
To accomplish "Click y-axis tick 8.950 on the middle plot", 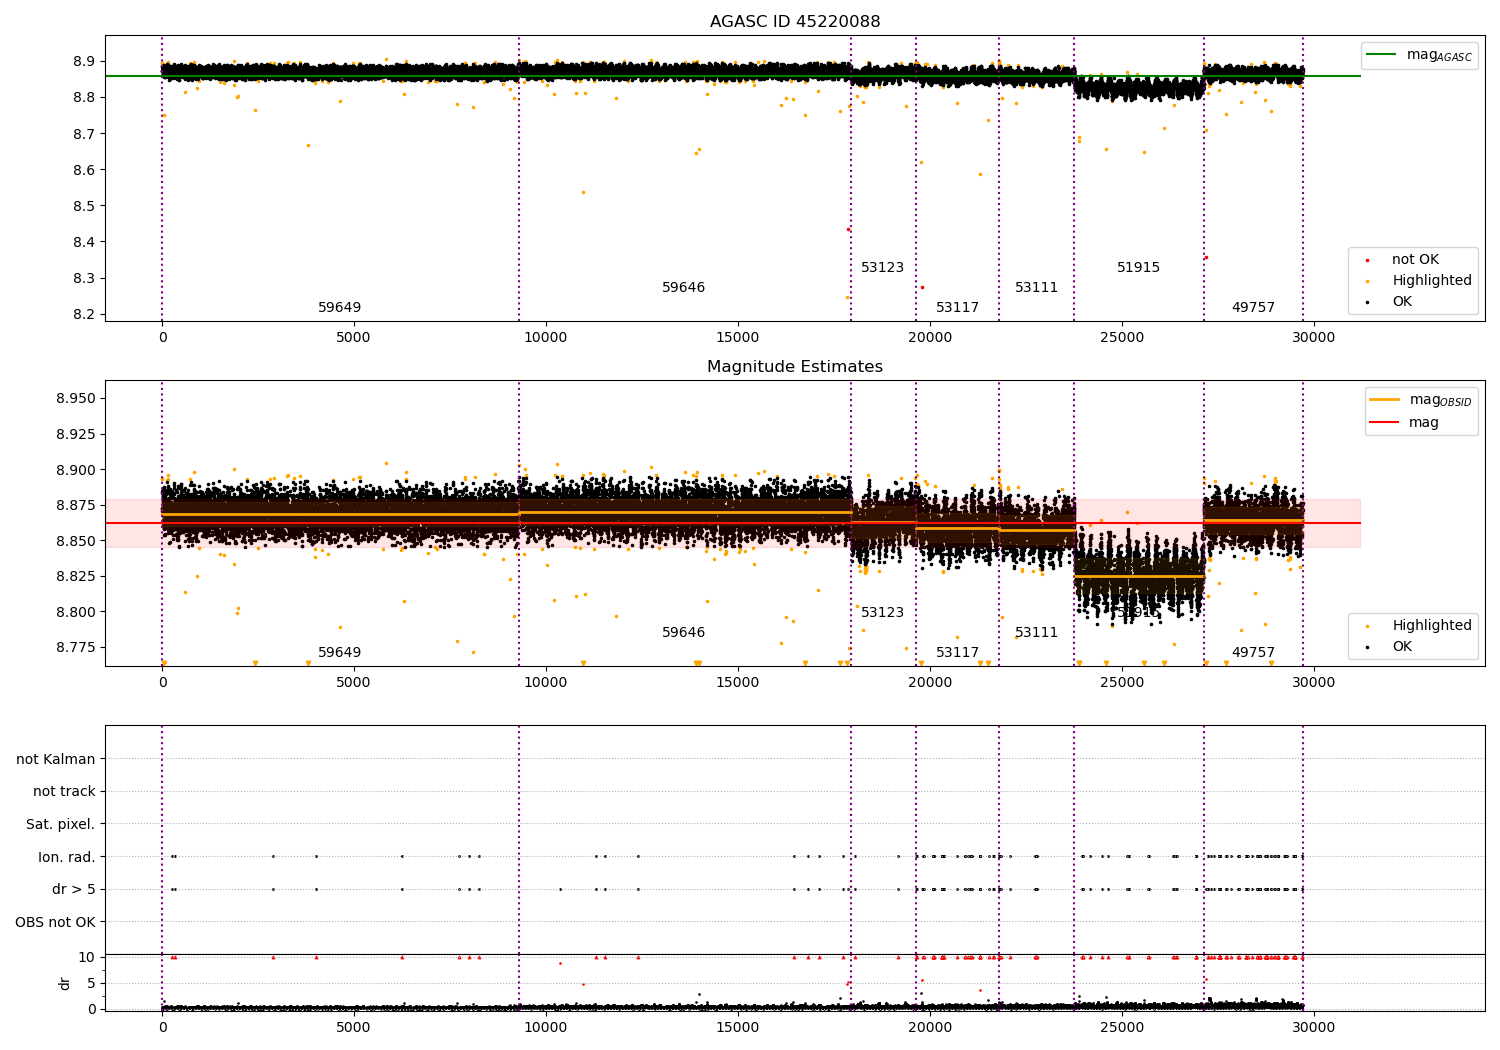I will tap(77, 398).
